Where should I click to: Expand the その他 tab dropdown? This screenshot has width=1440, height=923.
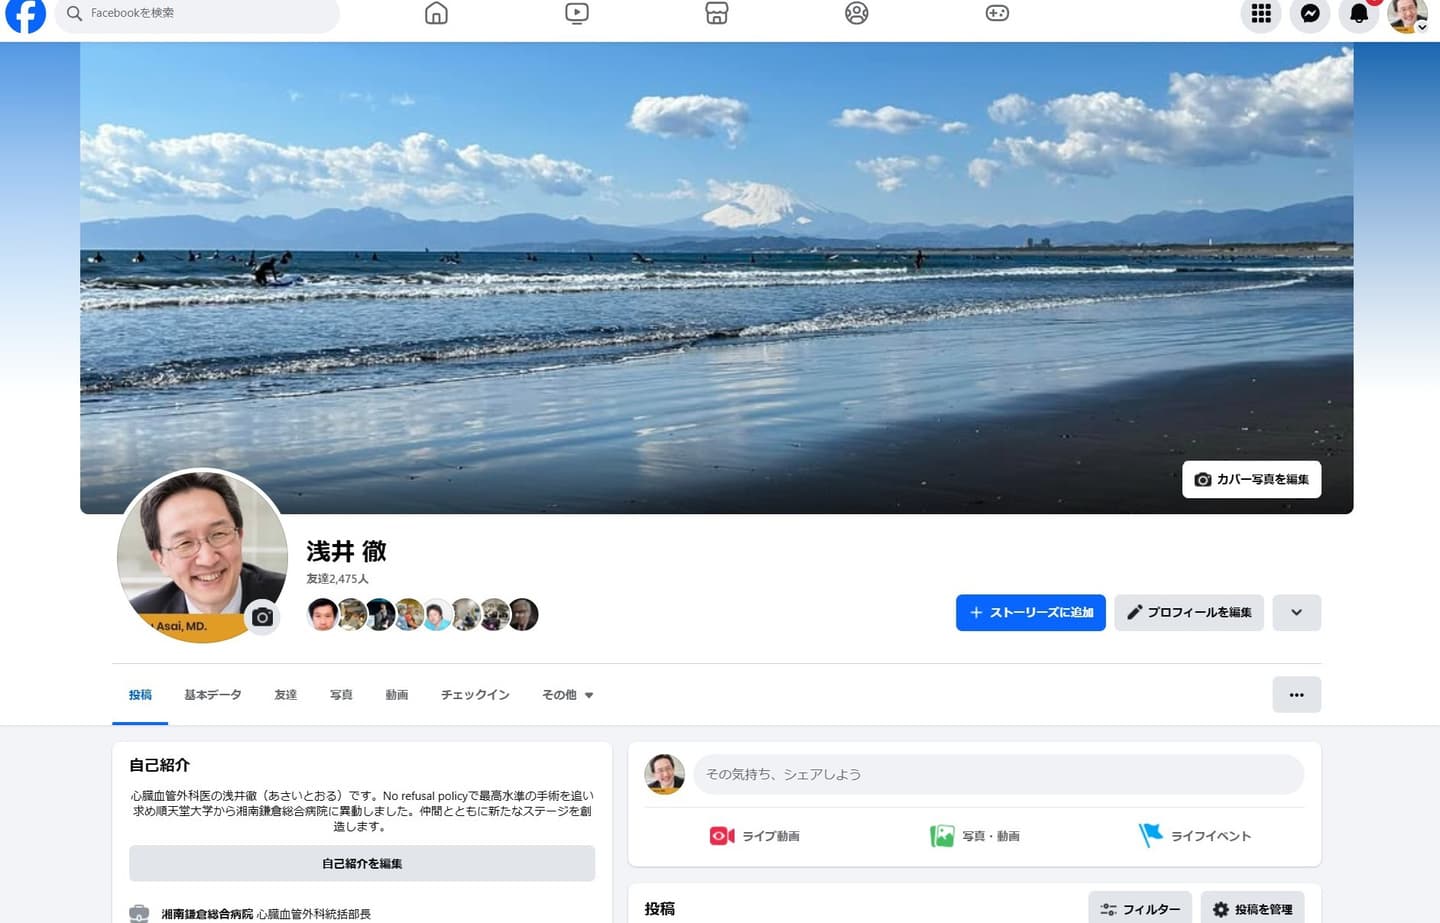pos(567,695)
